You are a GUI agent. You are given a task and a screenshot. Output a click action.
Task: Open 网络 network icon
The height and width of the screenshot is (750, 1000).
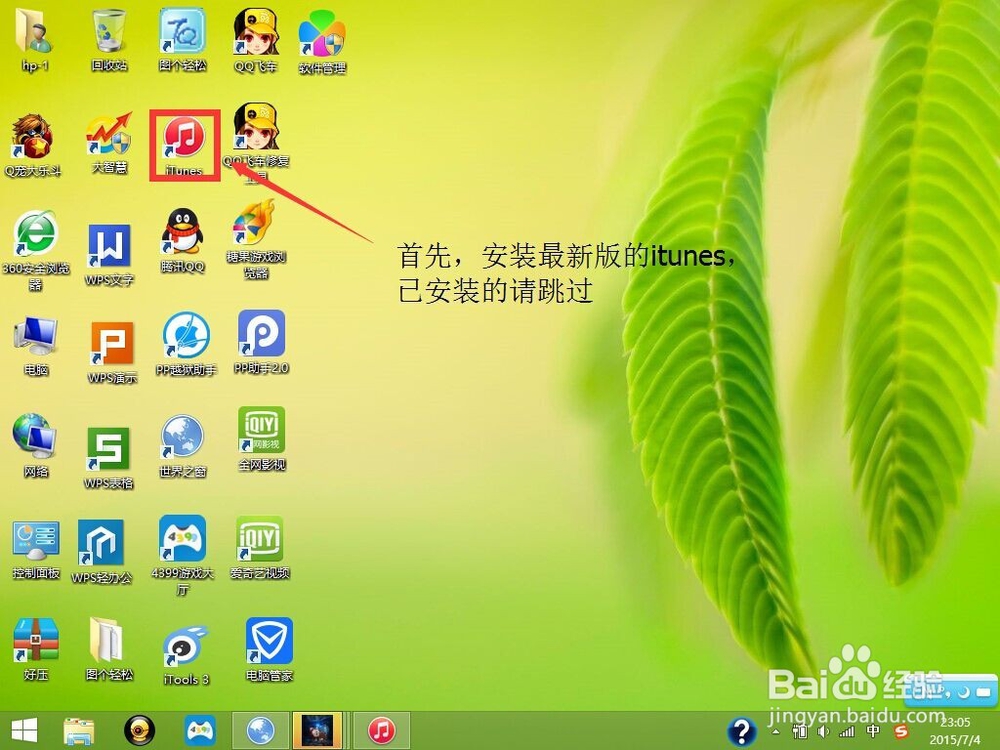[36, 445]
